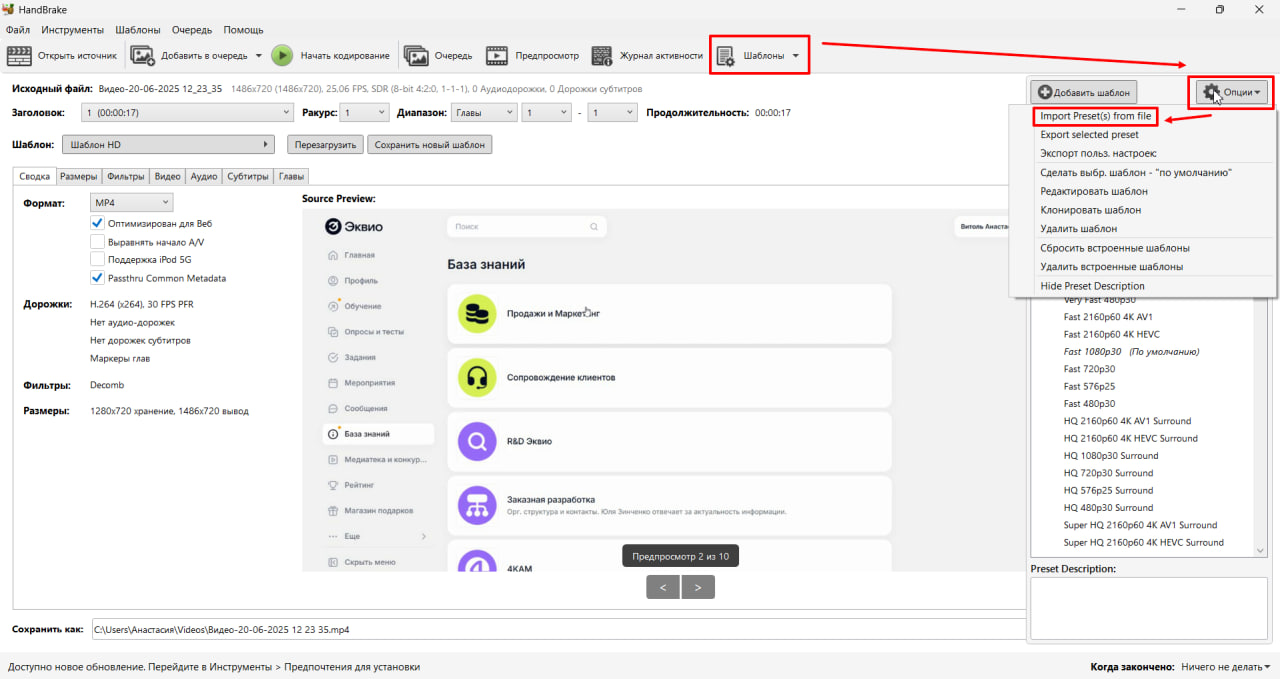Click the Открыть источник clapperboard icon
Screen dimensions: 1280x679
point(20,56)
